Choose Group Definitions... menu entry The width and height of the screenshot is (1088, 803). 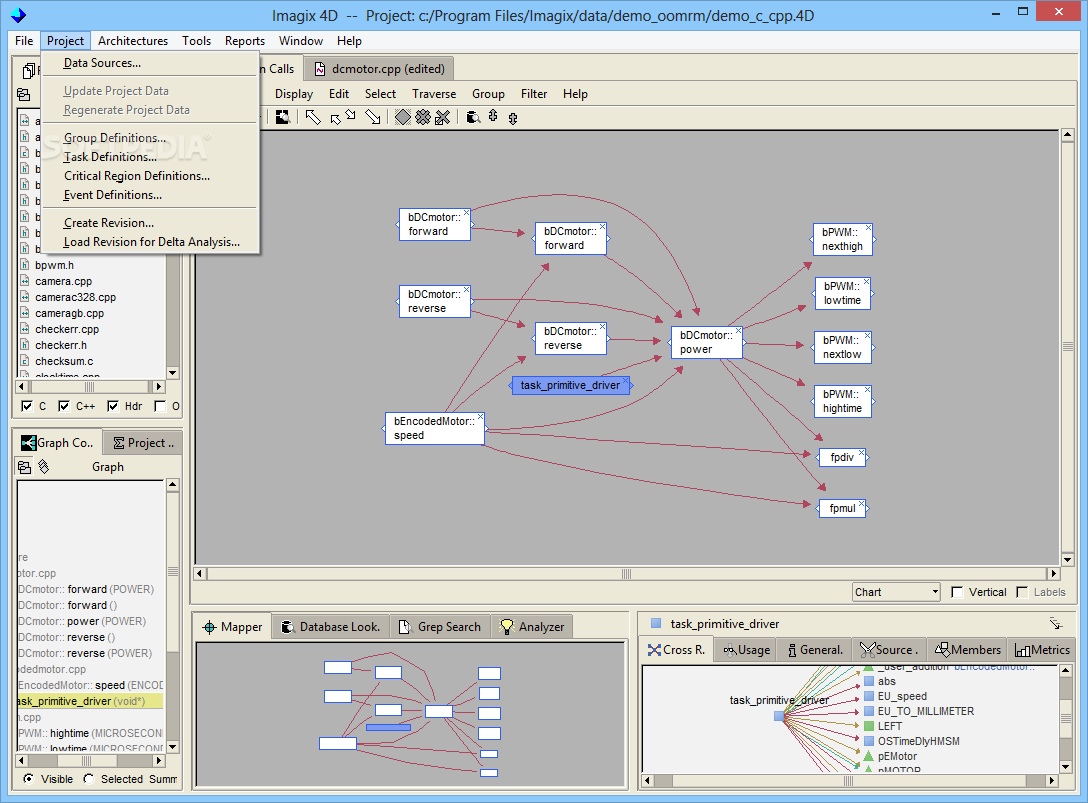pyautogui.click(x=114, y=138)
